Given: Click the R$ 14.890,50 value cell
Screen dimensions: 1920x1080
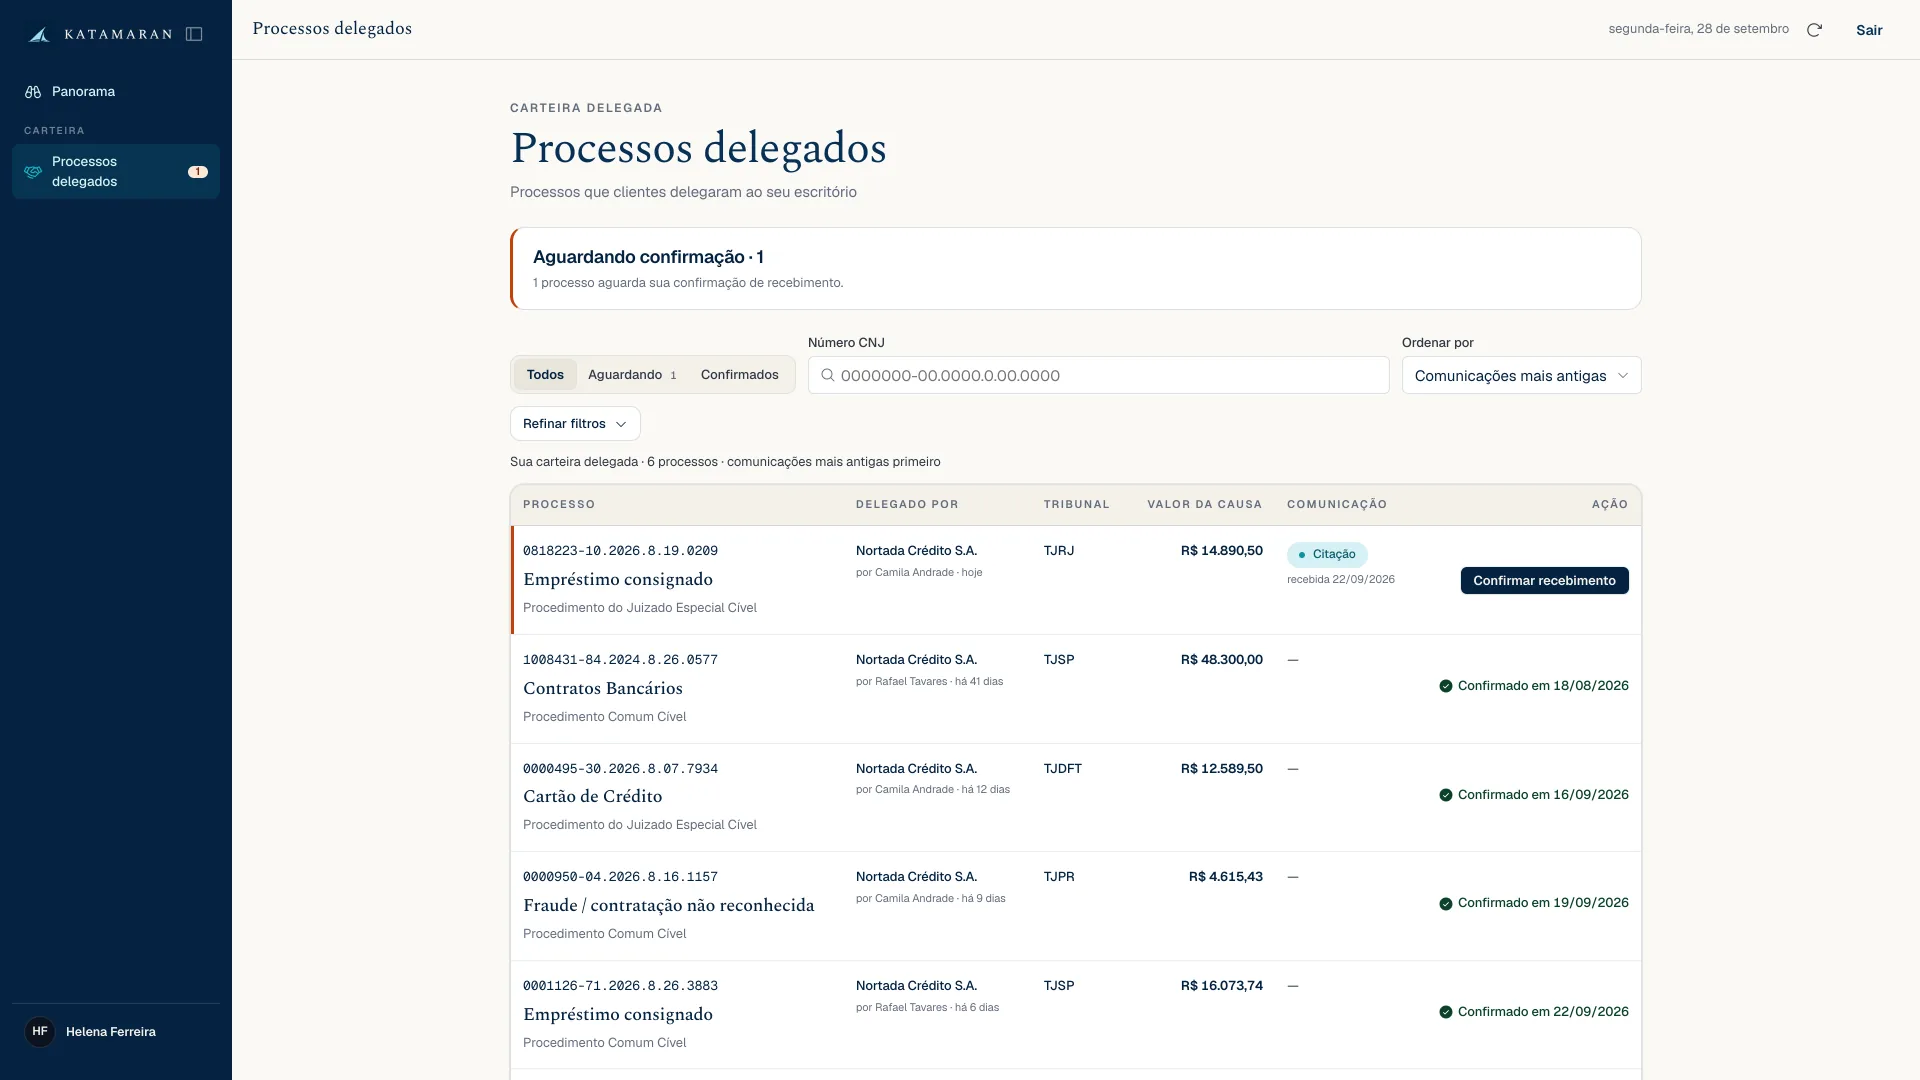Looking at the screenshot, I should (x=1221, y=551).
